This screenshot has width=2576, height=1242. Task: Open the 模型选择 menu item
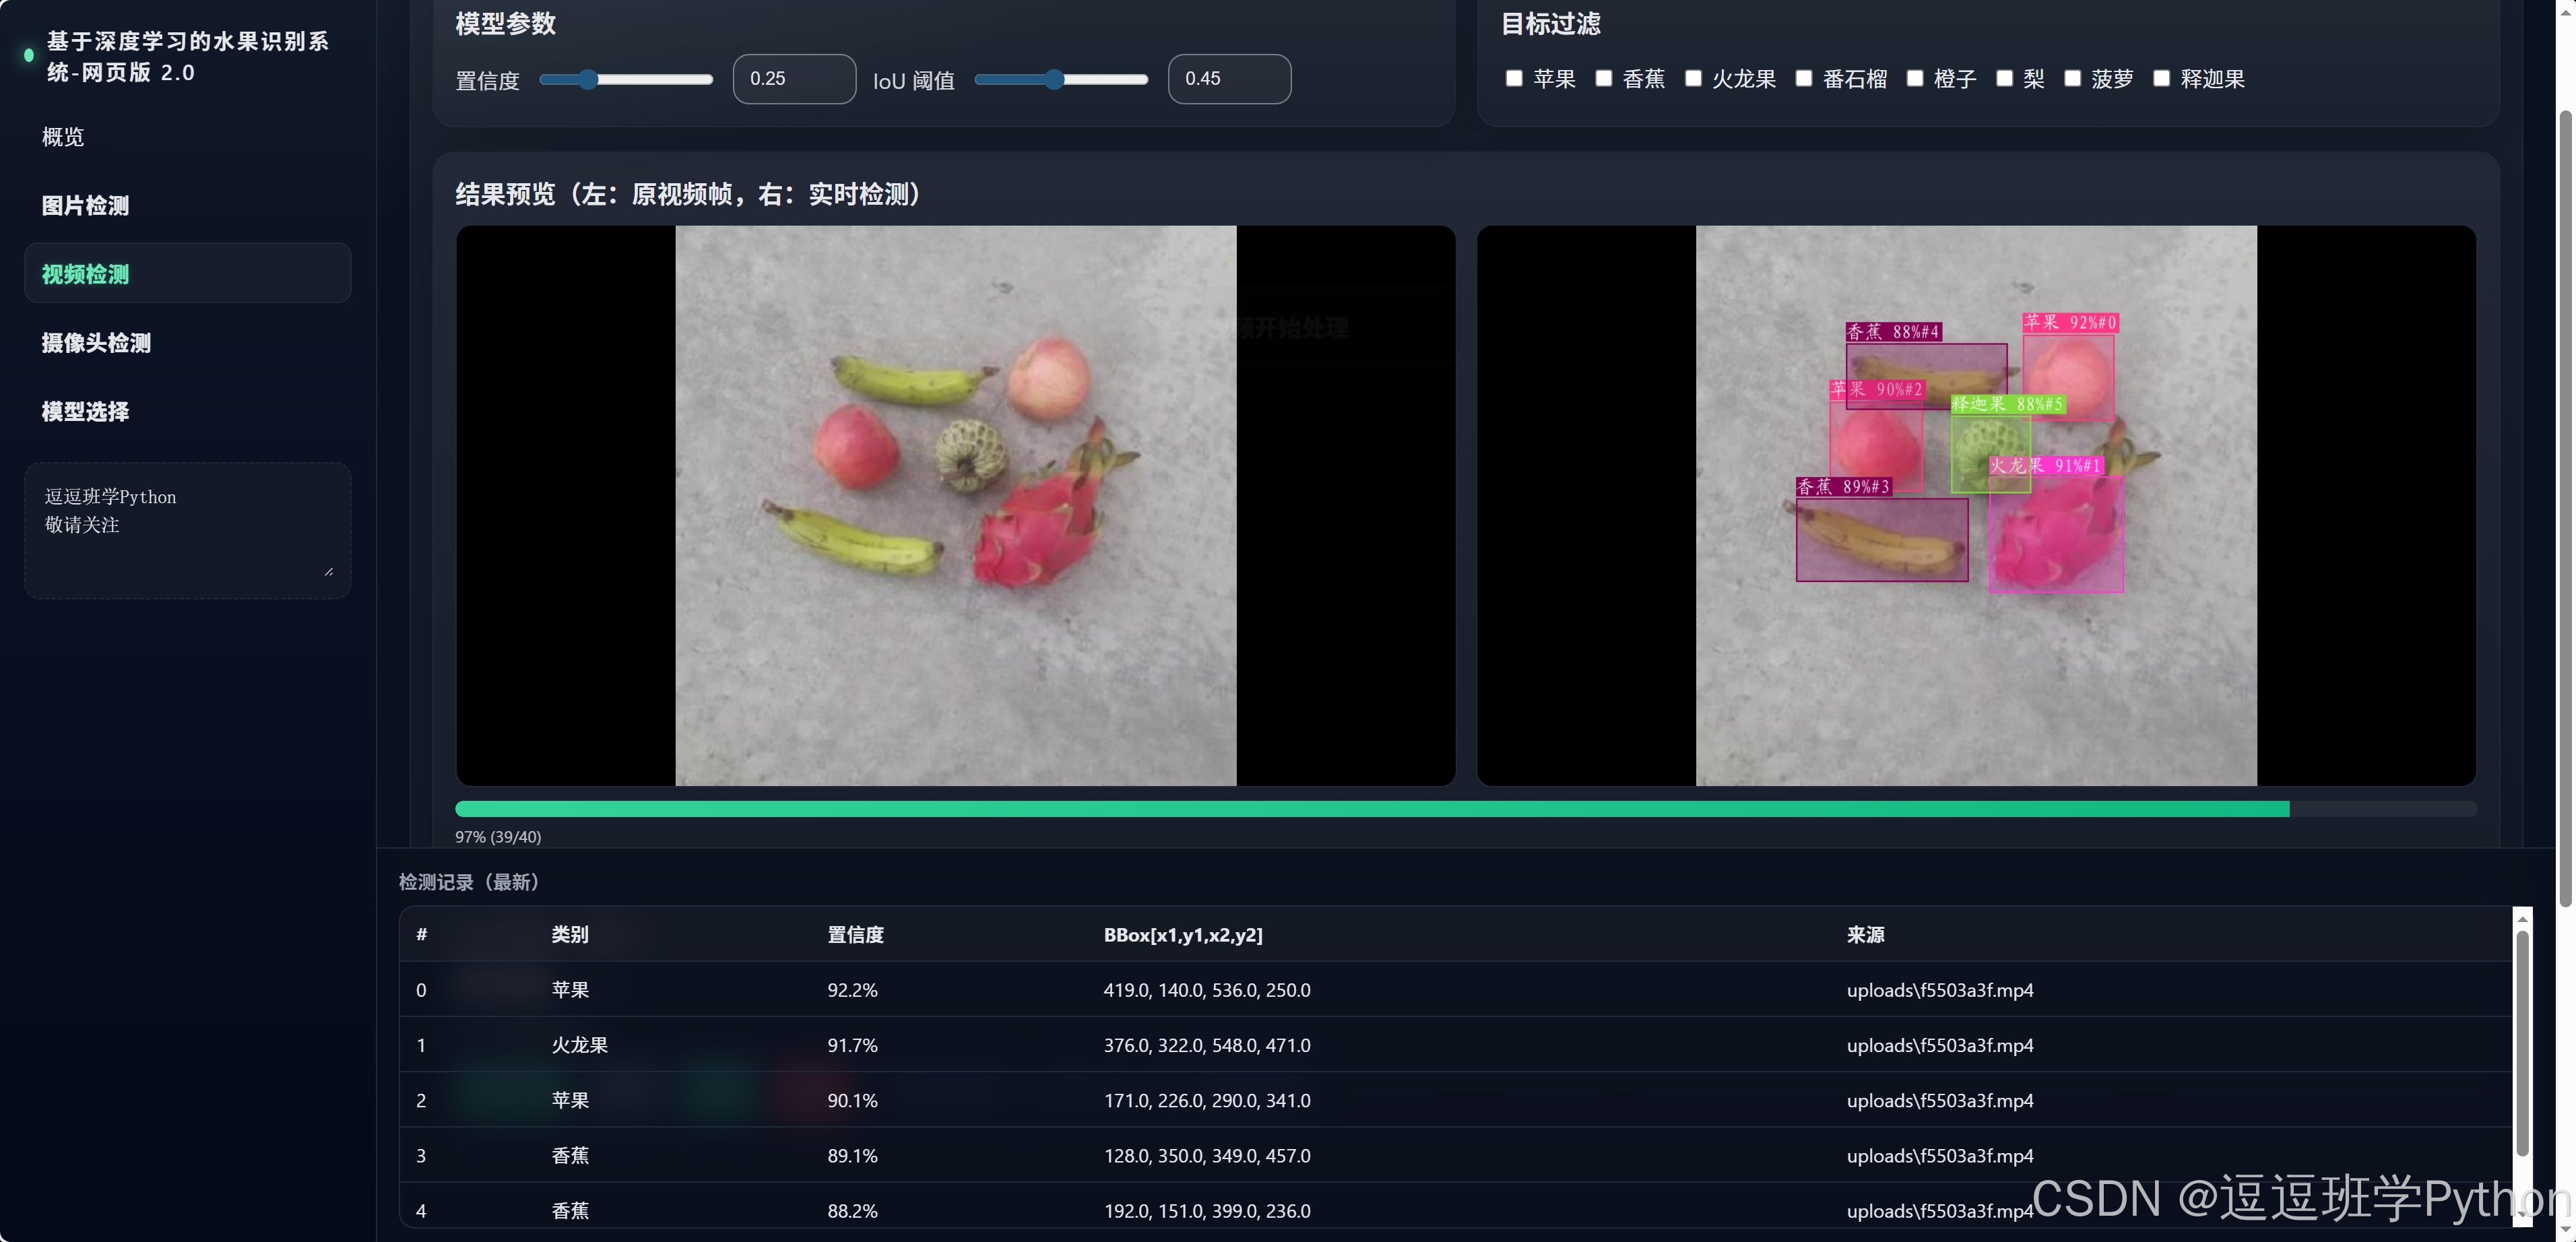pyautogui.click(x=85, y=412)
